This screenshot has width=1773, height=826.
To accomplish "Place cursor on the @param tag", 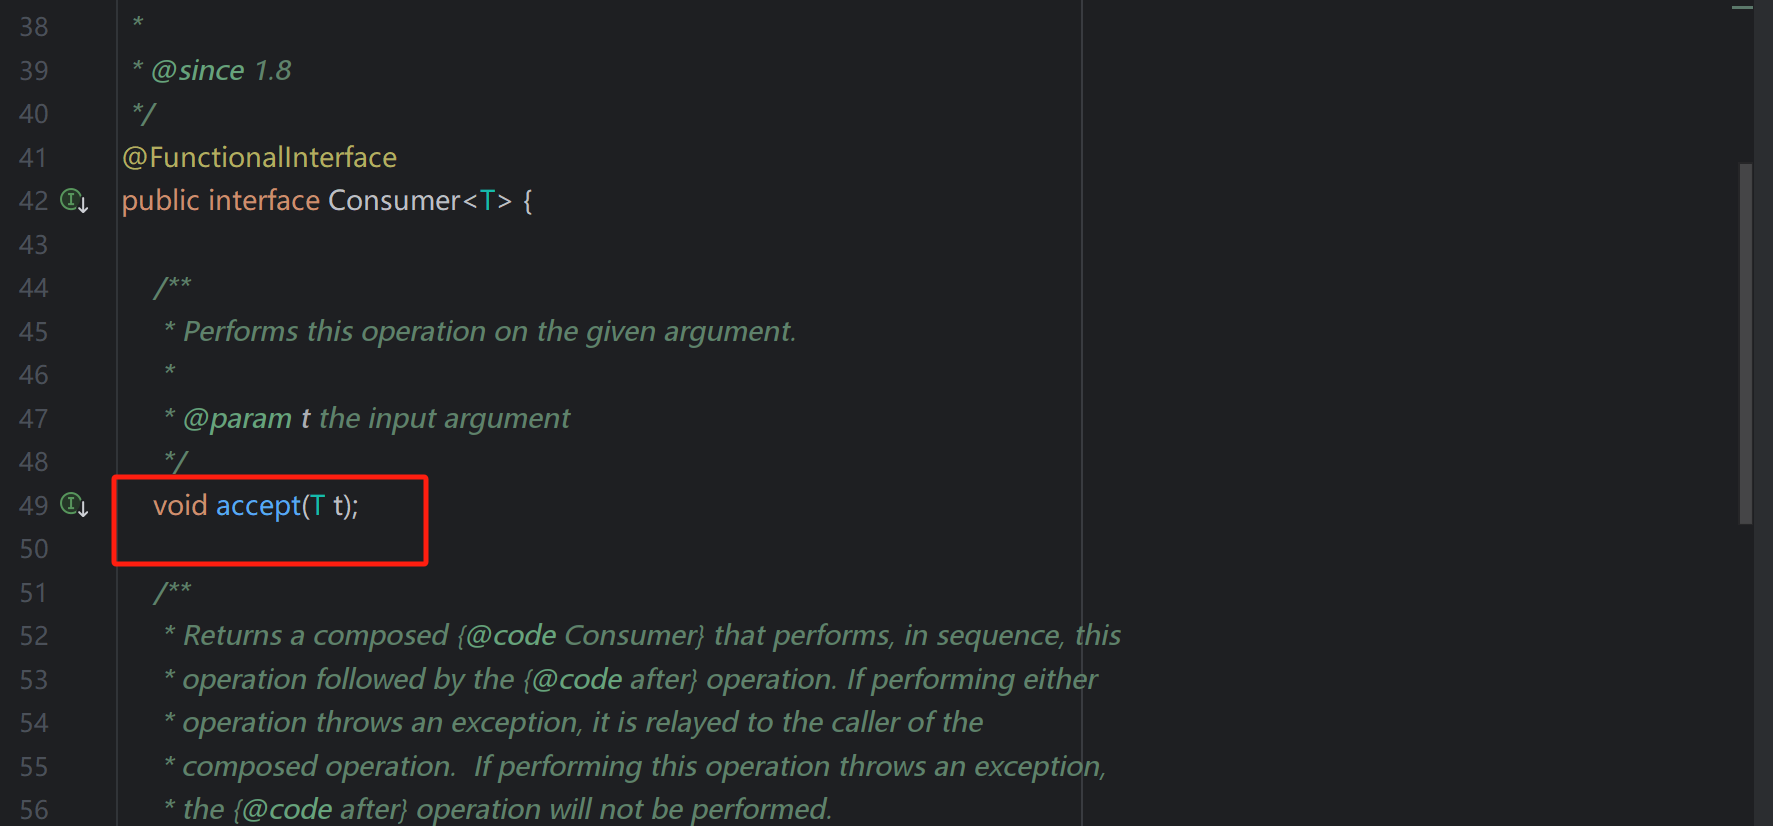I will 238,419.
